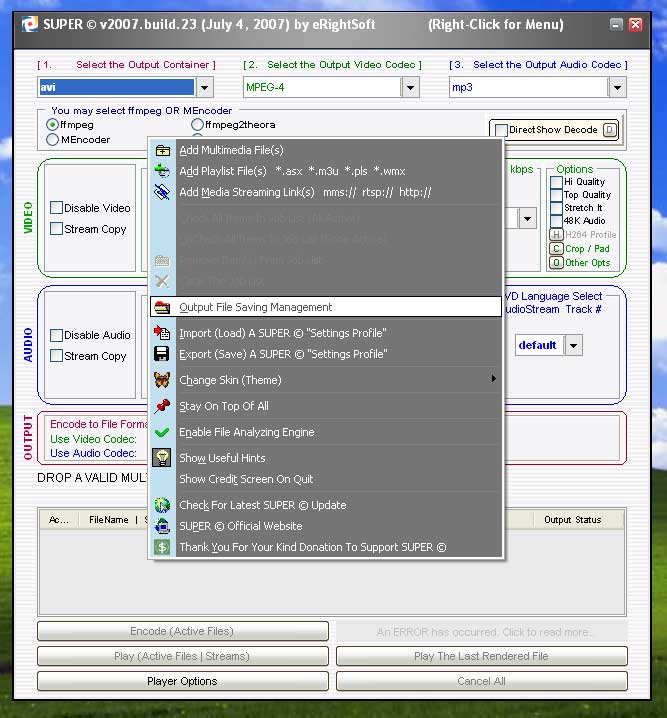Click Play The Last Rendered File button
This screenshot has width=667, height=718.
482,656
